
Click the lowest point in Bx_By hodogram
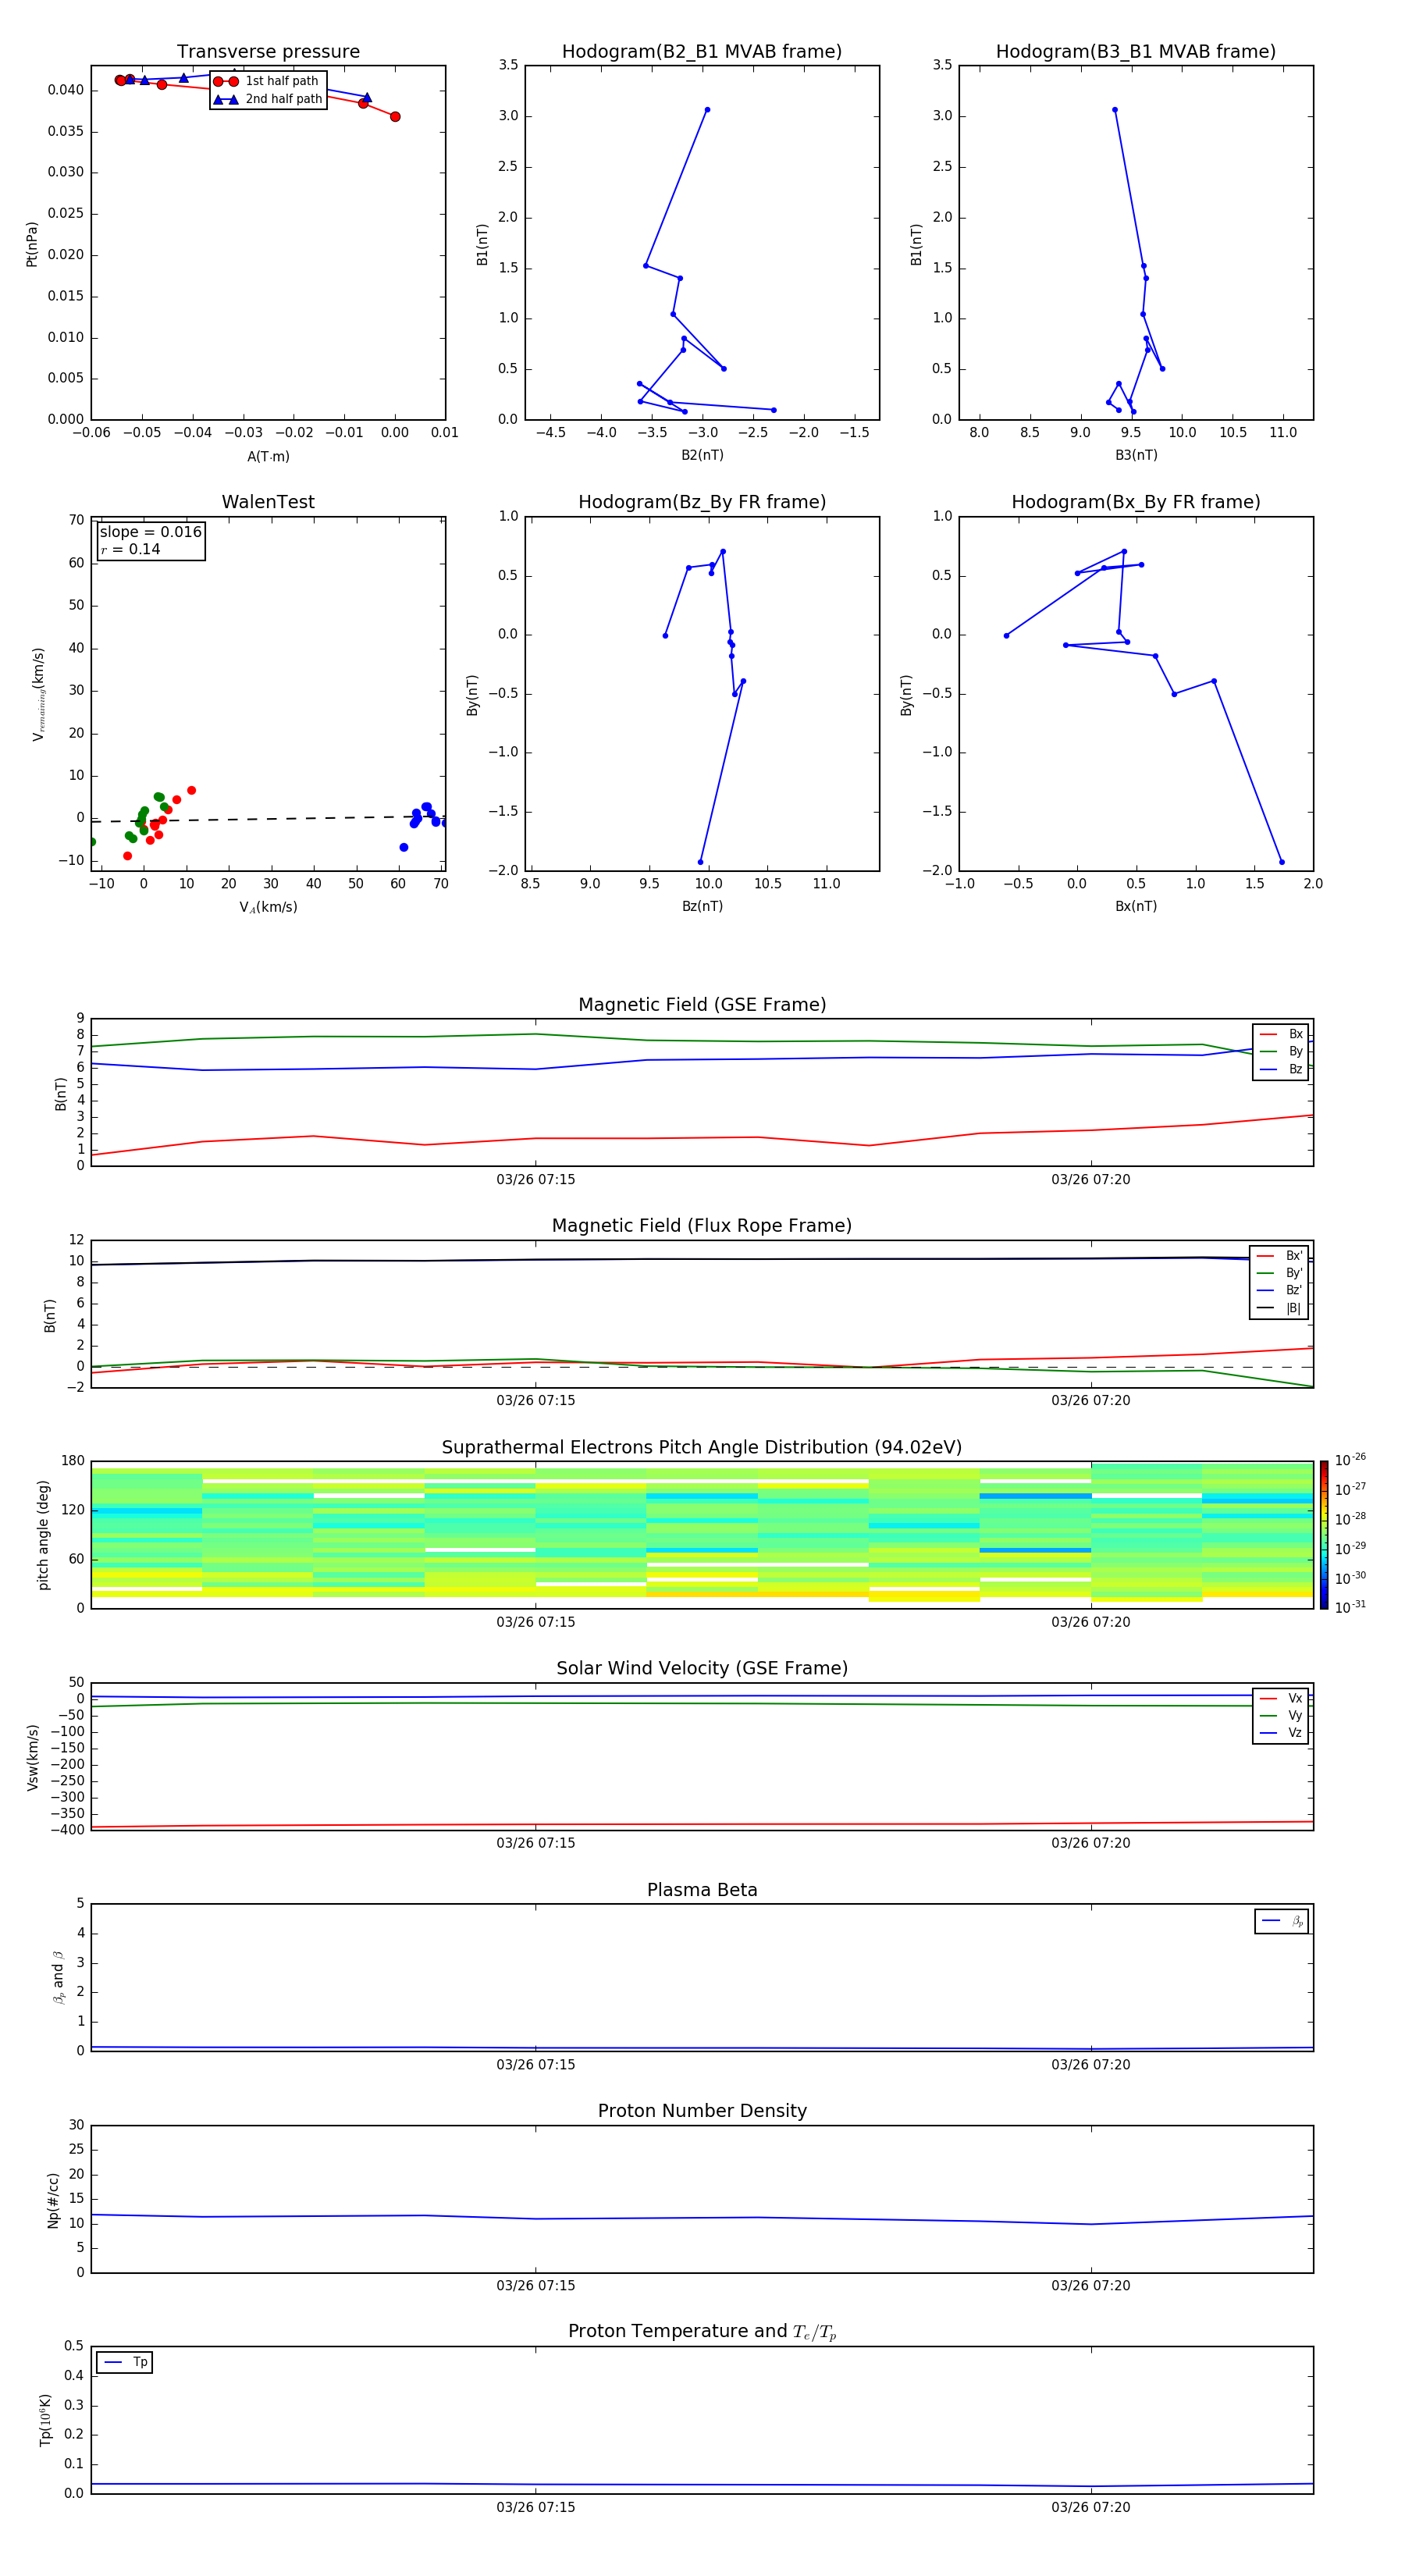(1282, 862)
